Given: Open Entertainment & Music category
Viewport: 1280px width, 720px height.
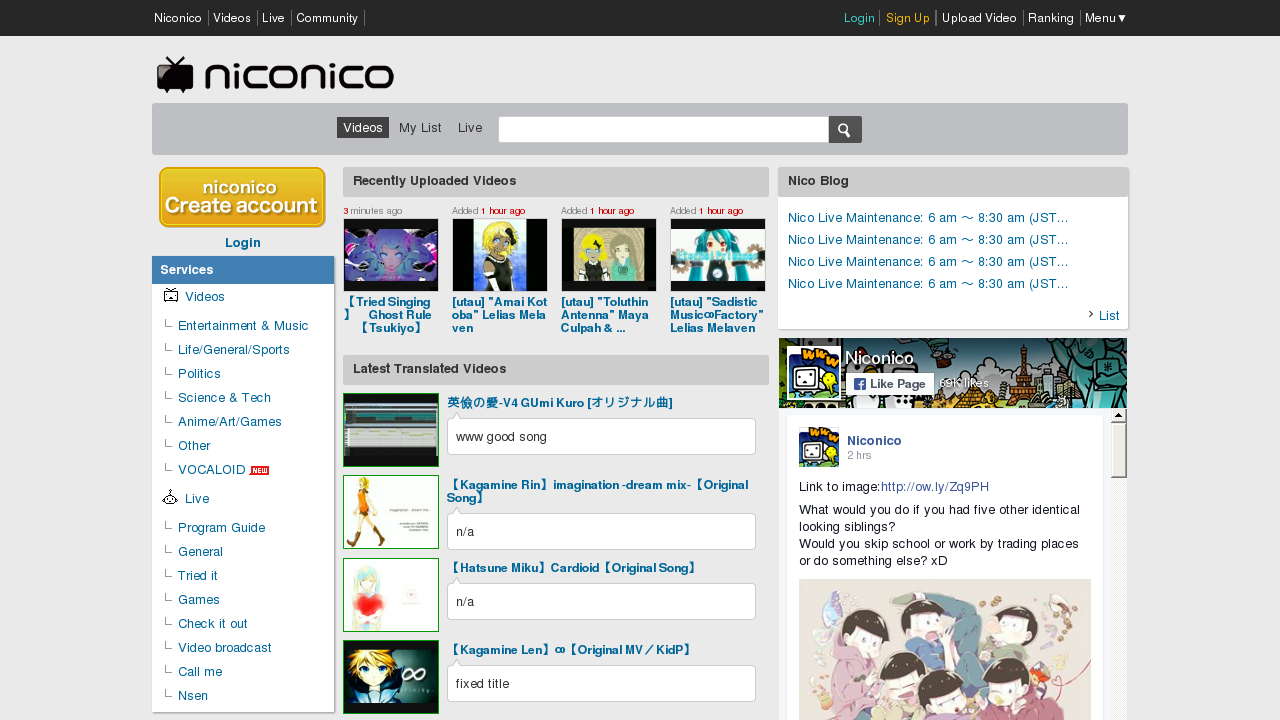Looking at the screenshot, I should [x=243, y=326].
